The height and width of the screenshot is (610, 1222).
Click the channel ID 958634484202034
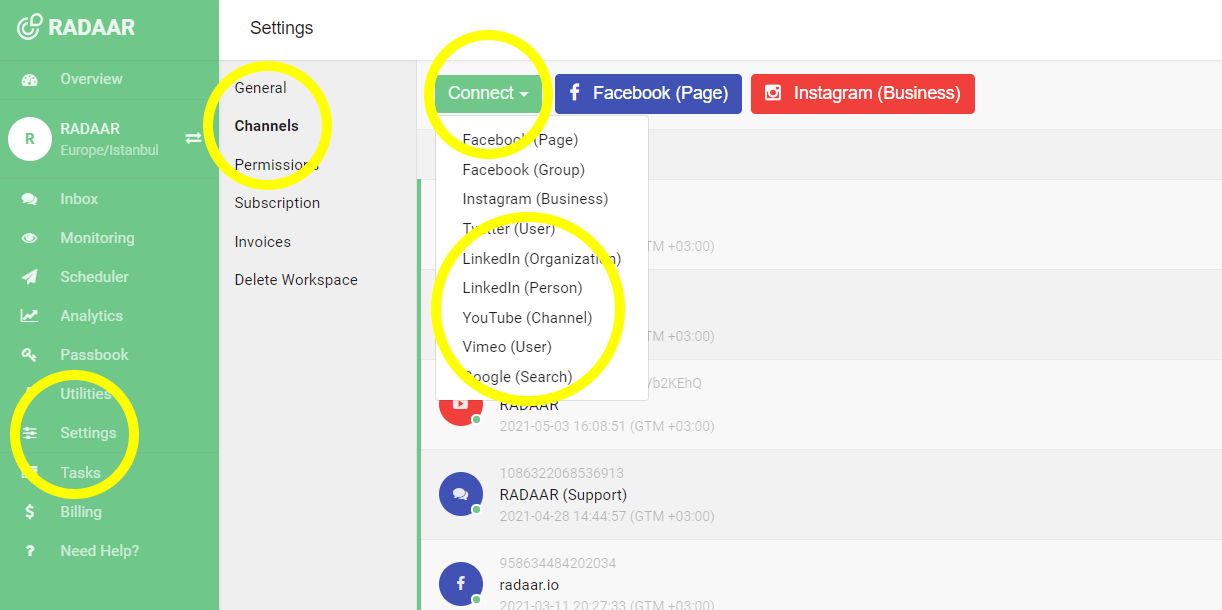click(558, 563)
